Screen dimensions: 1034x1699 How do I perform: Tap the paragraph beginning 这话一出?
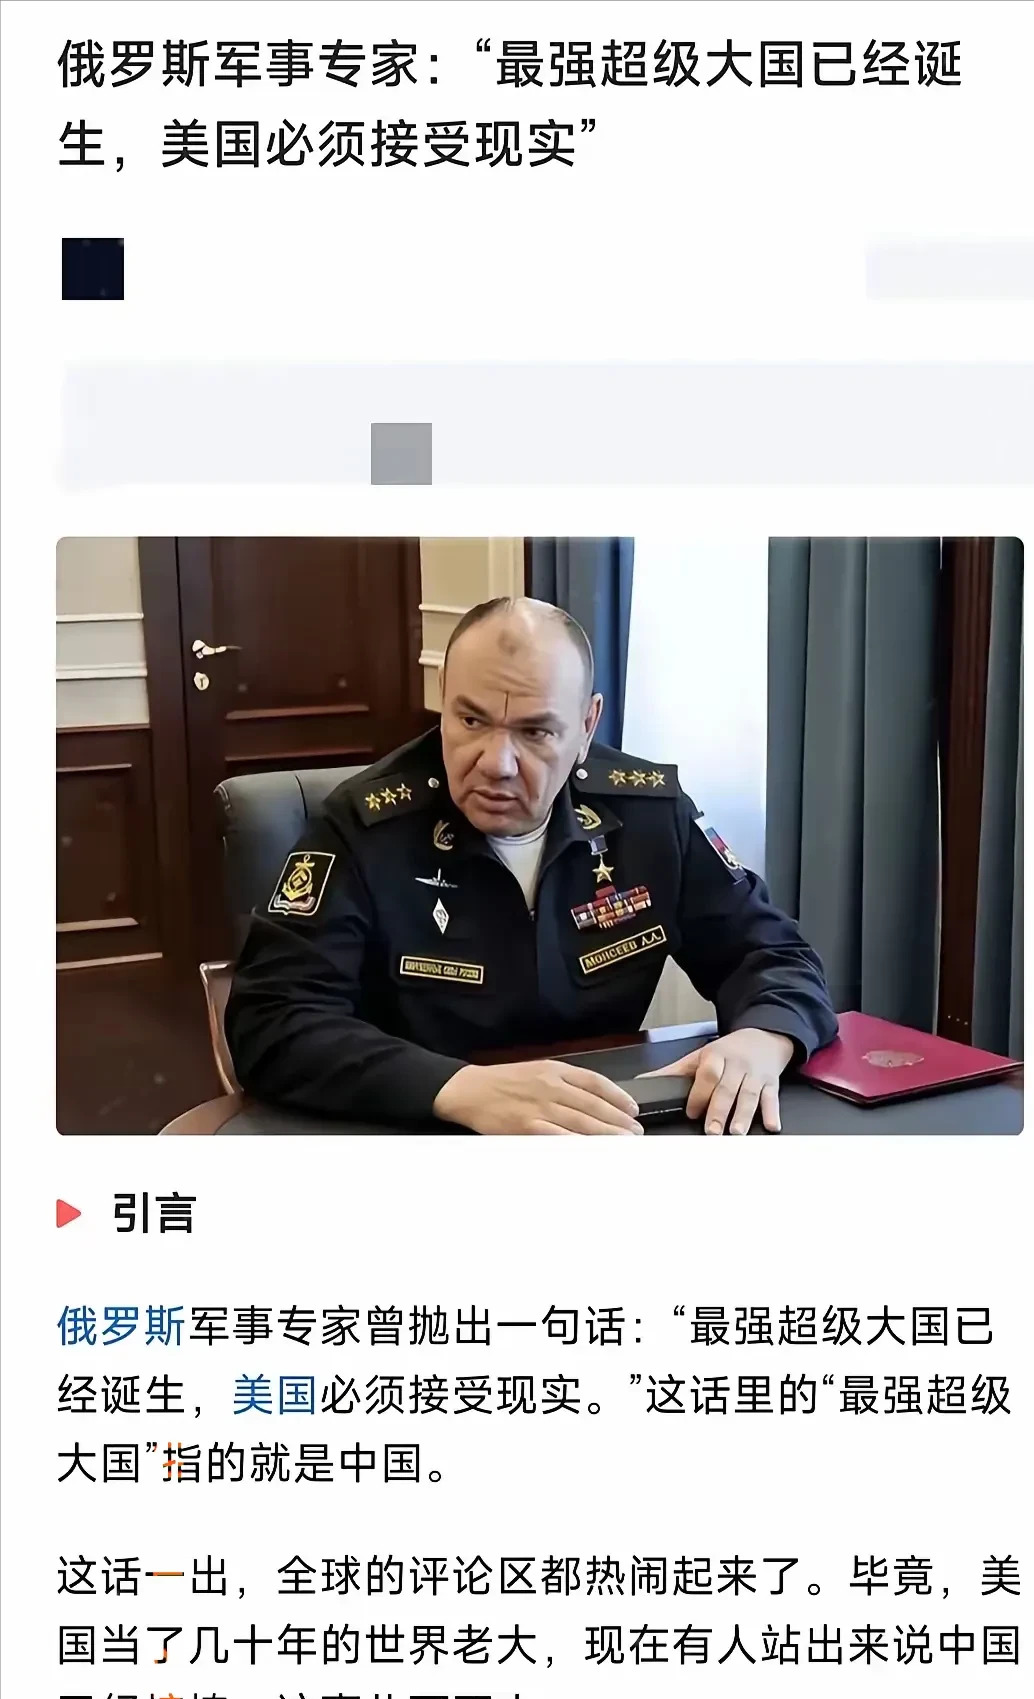click(x=540, y=1626)
